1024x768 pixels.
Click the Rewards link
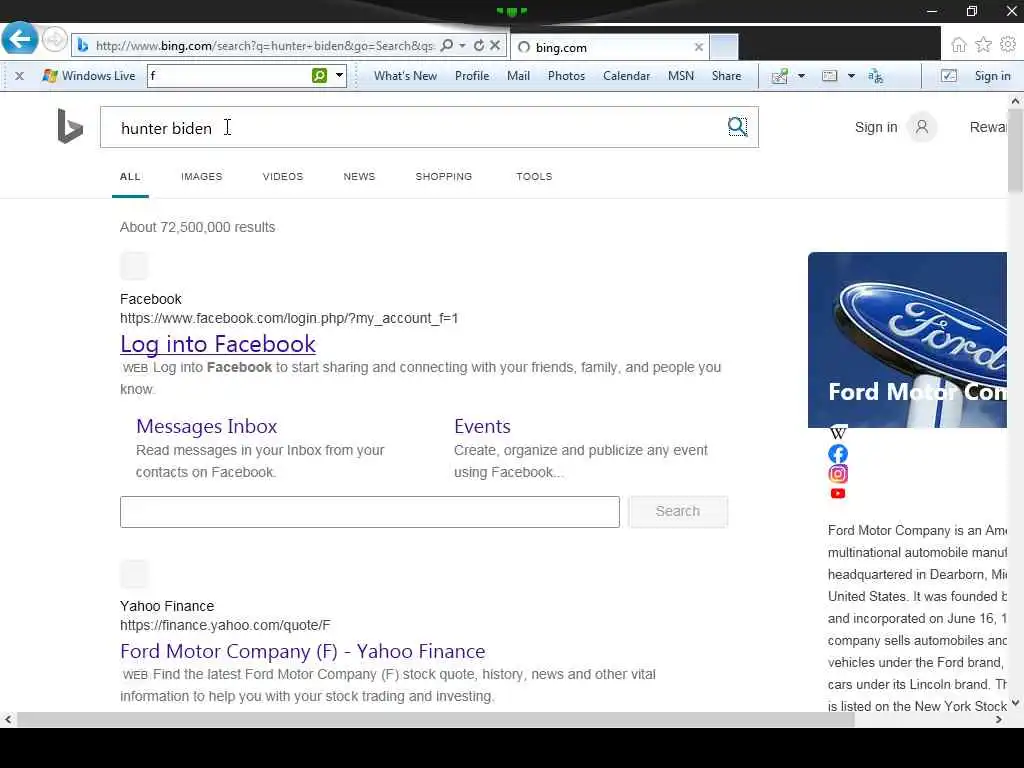pyautogui.click(x=988, y=127)
